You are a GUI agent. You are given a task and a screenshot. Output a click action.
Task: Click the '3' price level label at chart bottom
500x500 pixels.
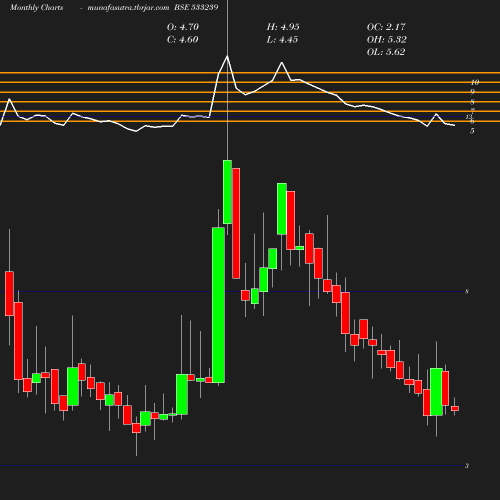coord(467,466)
